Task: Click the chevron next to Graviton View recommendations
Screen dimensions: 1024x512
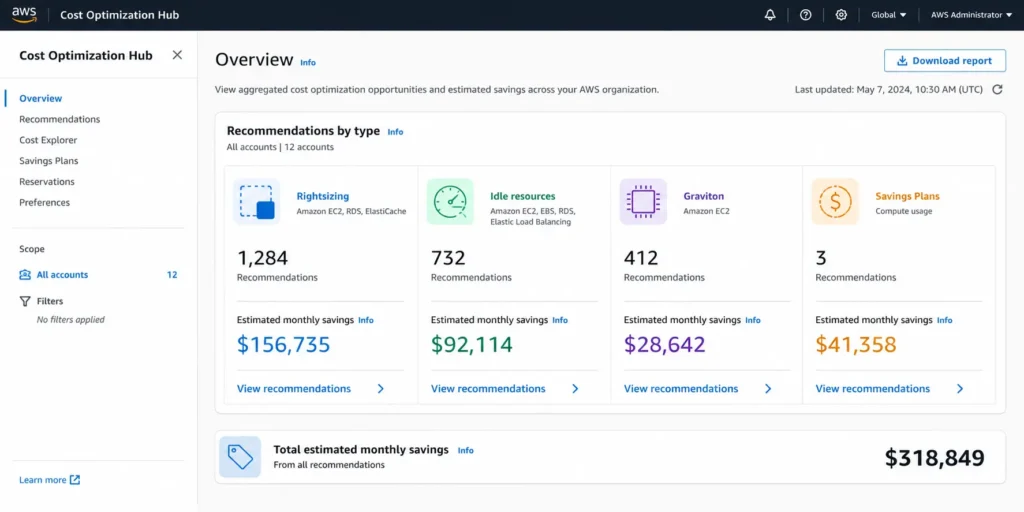Action: pos(768,389)
